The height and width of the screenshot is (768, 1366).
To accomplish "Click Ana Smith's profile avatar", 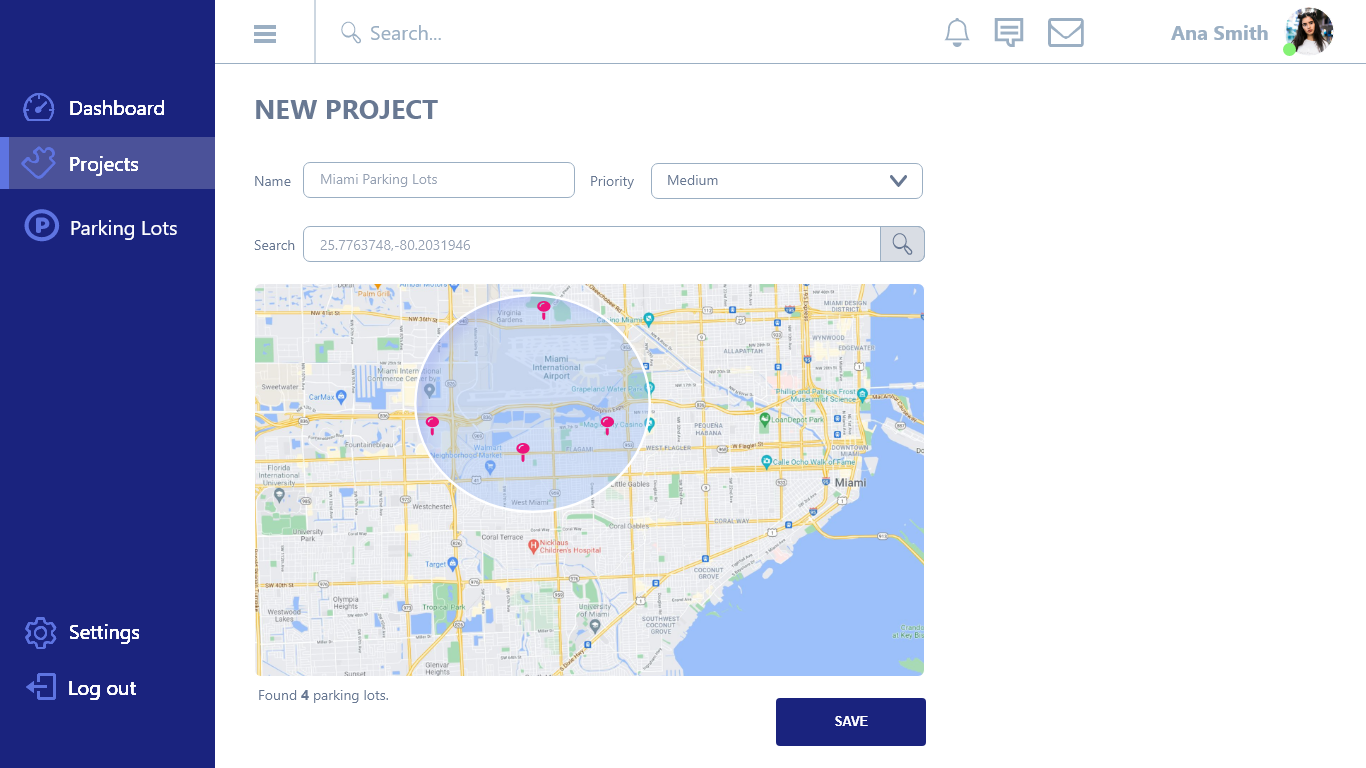I will [1309, 32].
